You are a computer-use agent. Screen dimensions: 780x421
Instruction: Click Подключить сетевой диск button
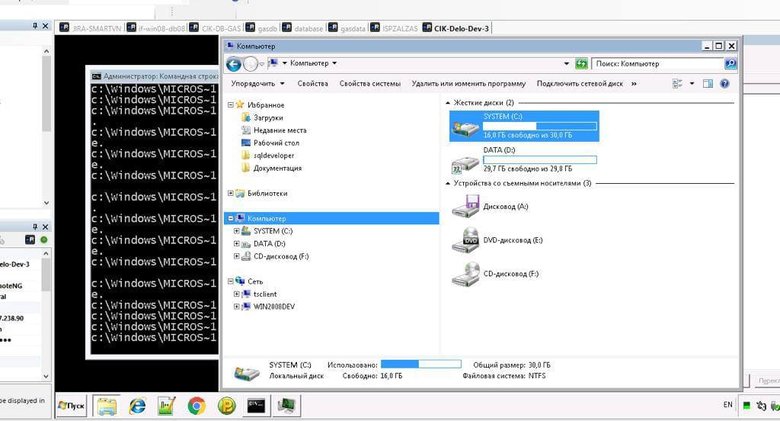point(580,84)
